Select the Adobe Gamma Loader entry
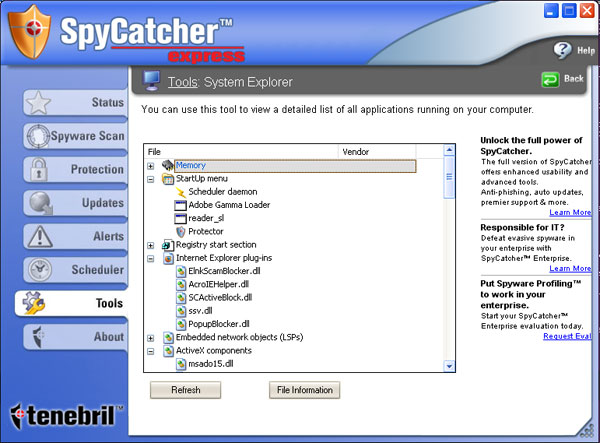Image resolution: width=600 pixels, height=443 pixels. tap(229, 205)
